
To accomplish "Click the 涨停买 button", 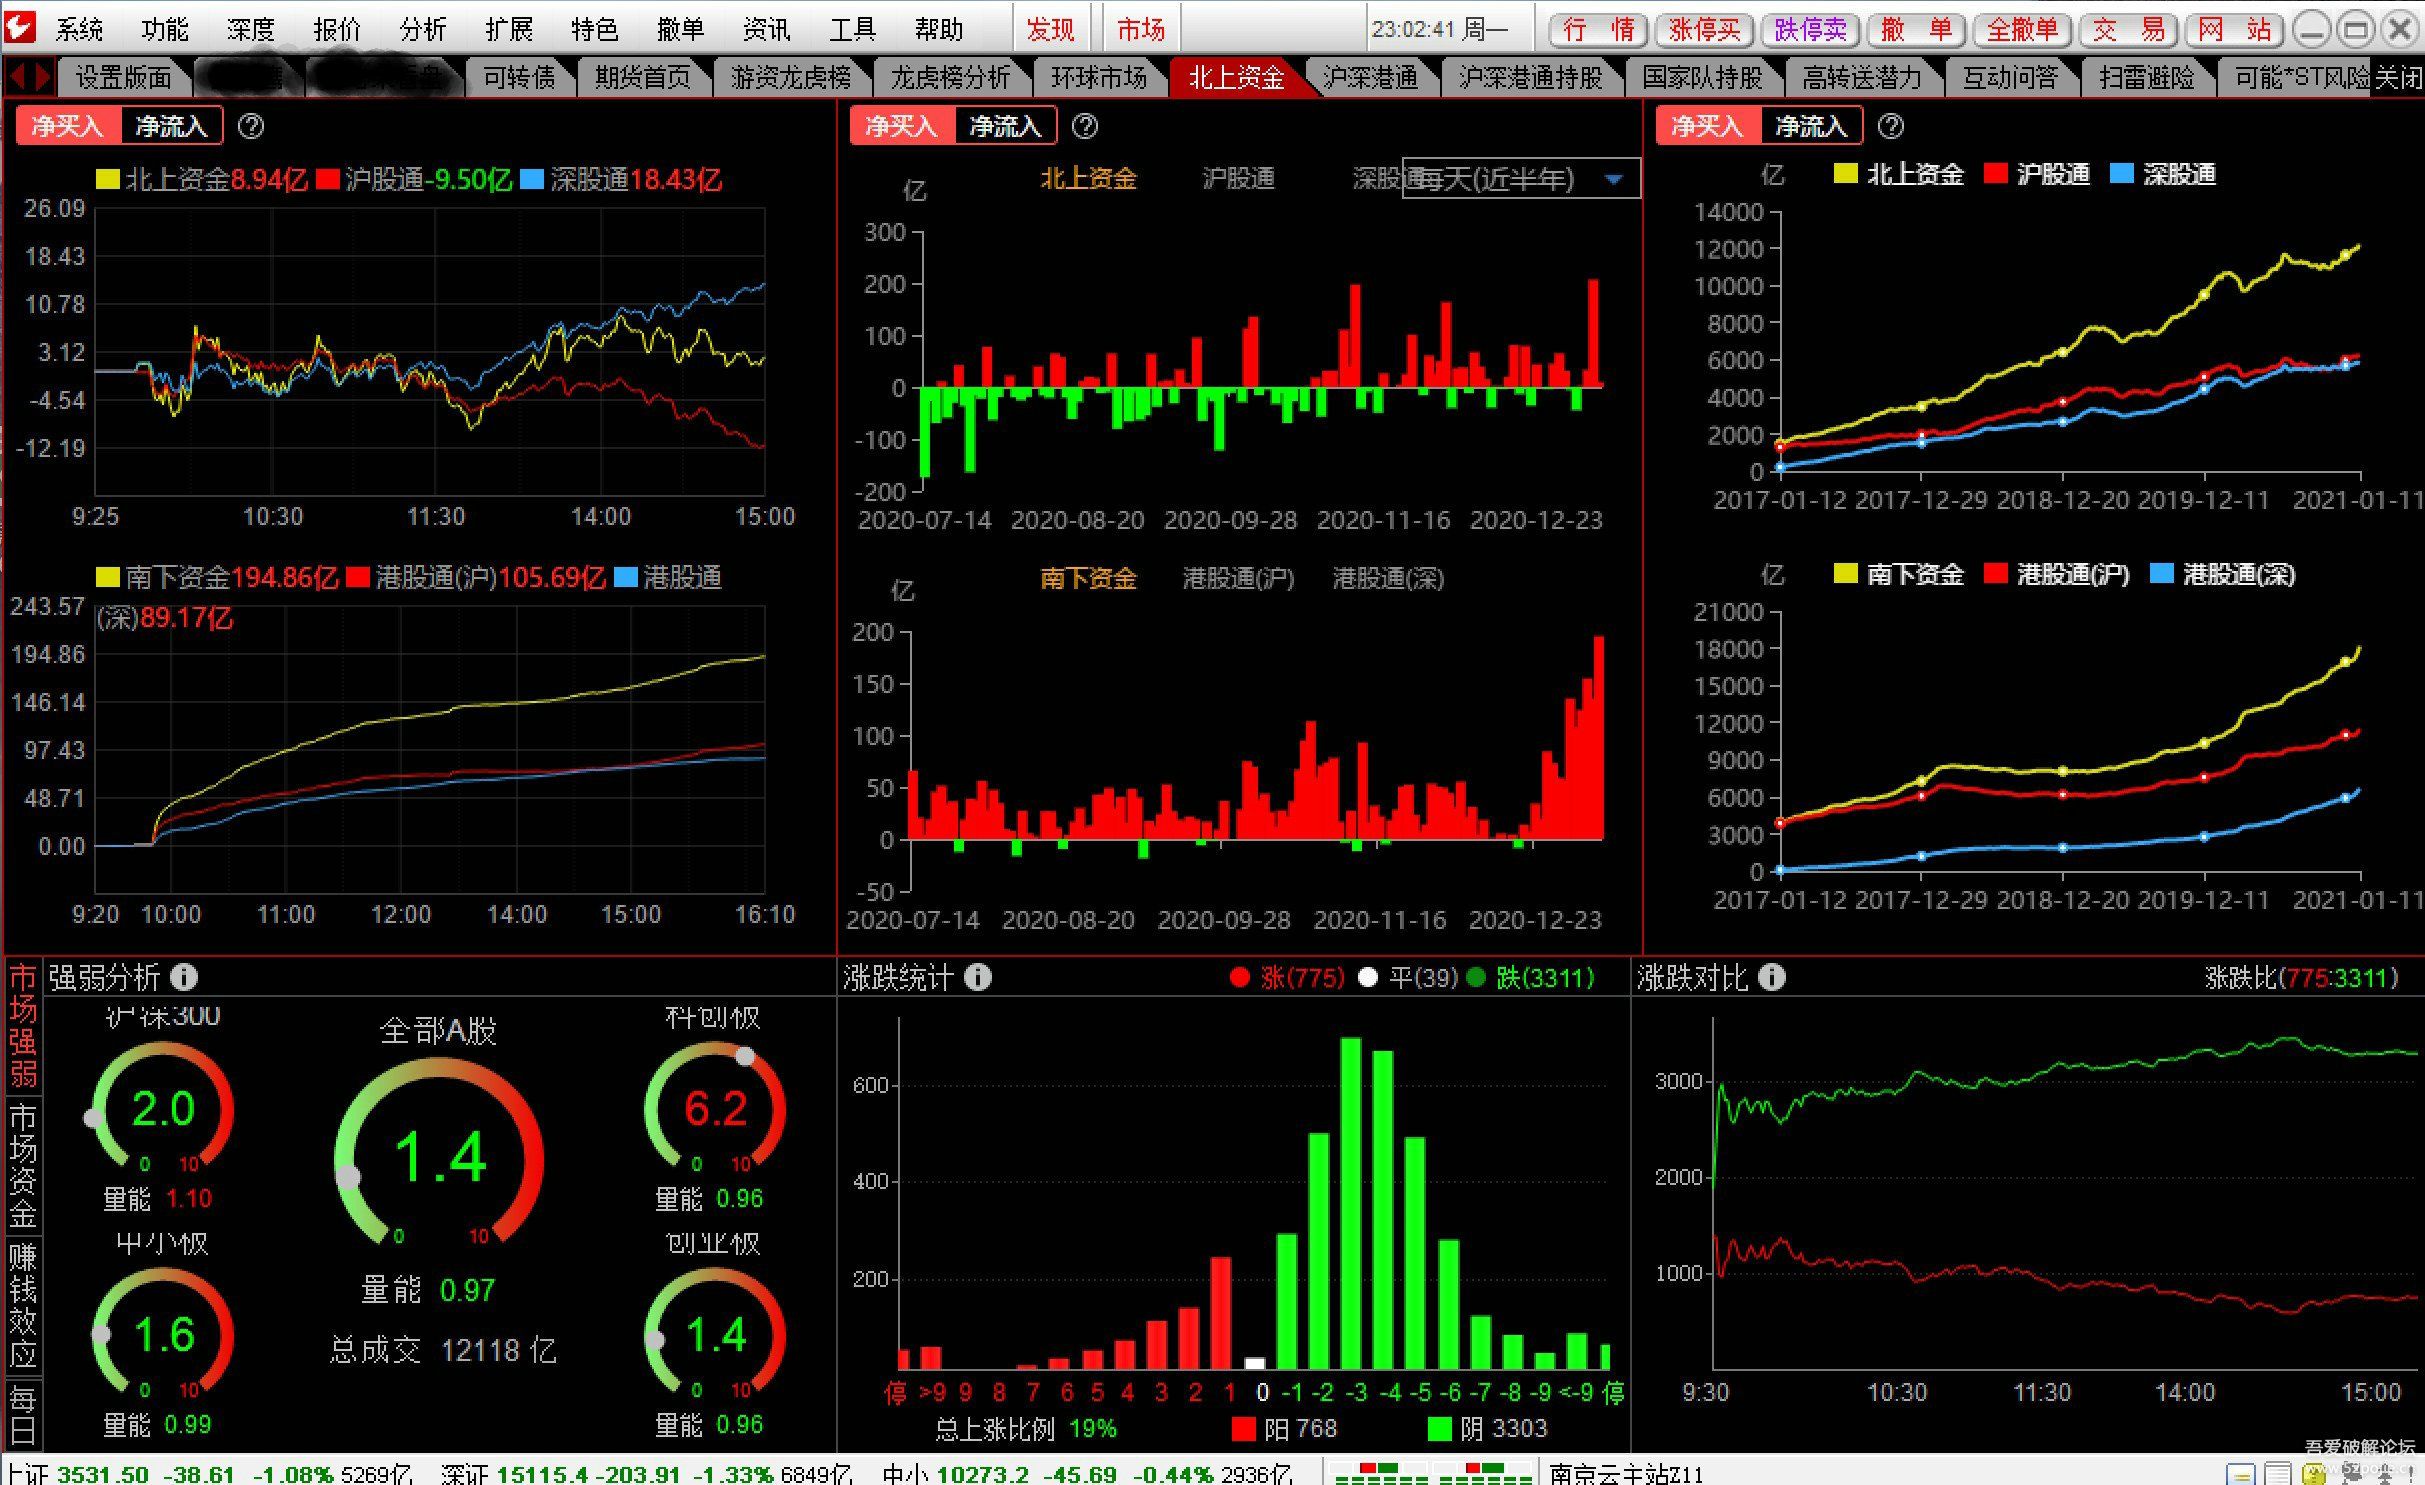I will [x=1704, y=29].
